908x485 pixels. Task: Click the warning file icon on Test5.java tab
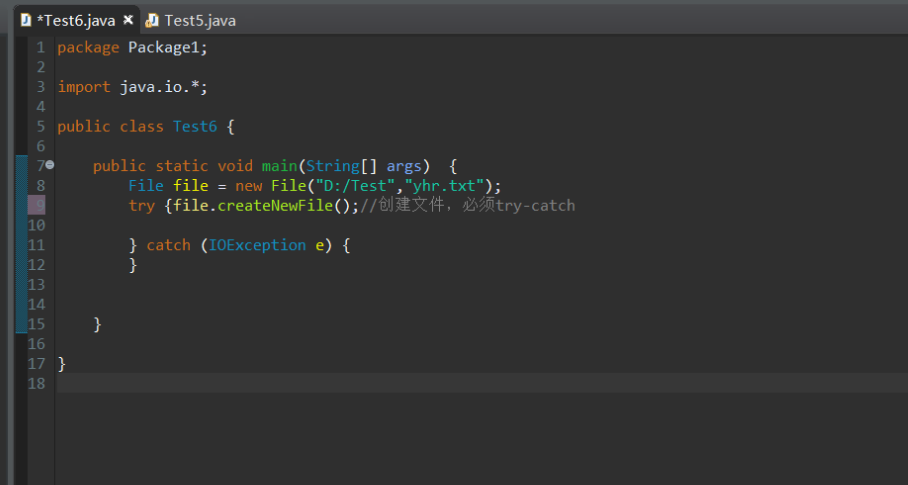tap(152, 20)
